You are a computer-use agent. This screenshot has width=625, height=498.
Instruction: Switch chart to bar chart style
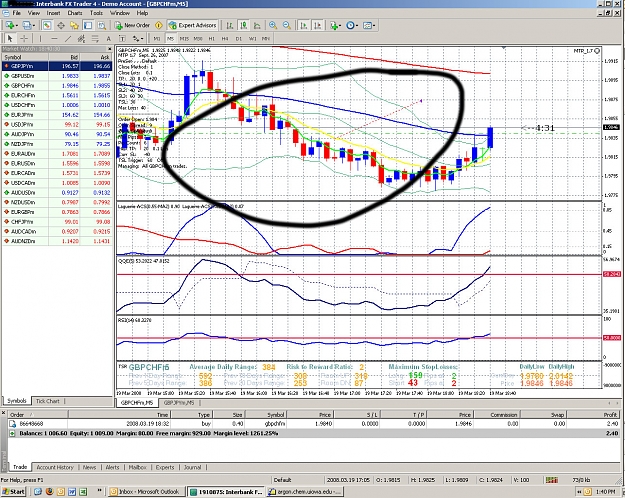tap(230, 25)
